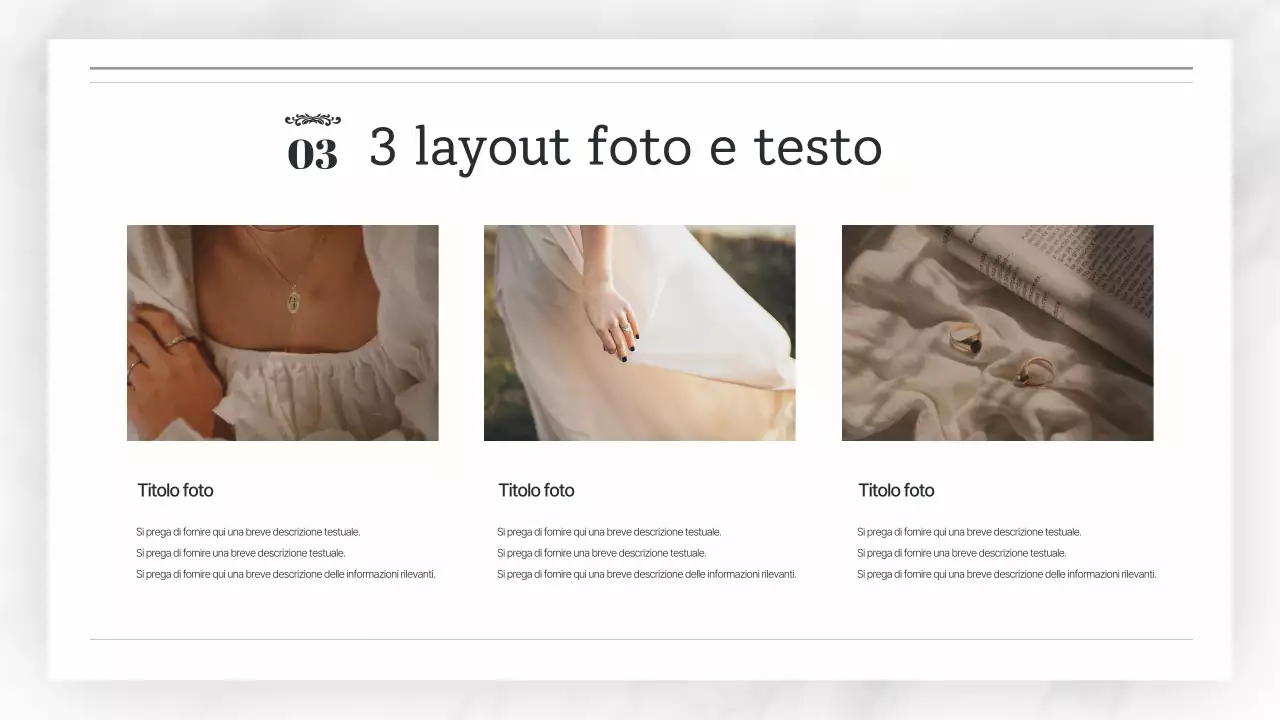Click the ornamental flourish above the 03
1280x720 pixels.
313,120
